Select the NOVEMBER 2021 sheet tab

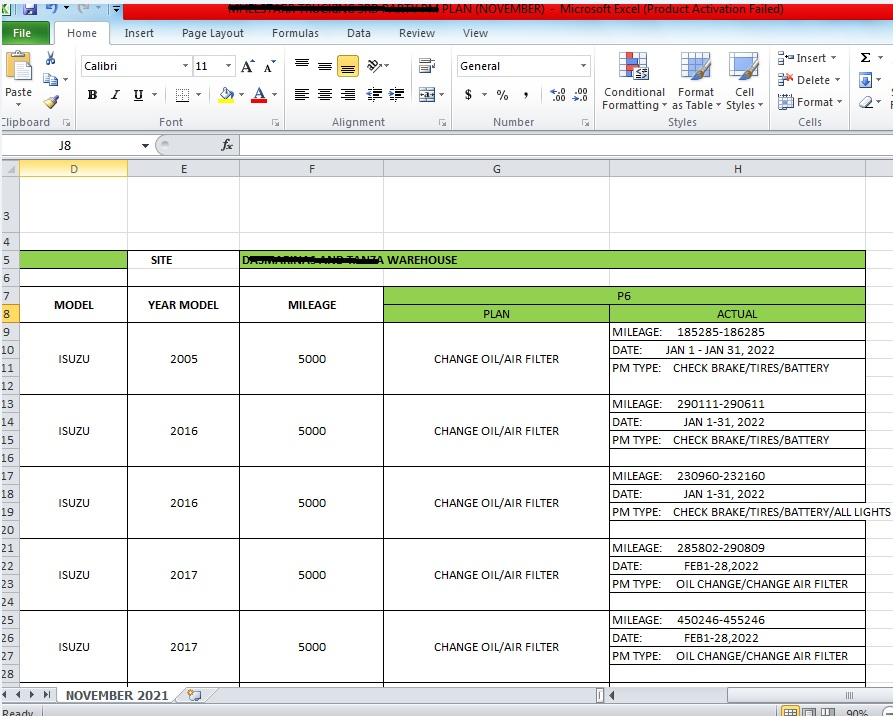pos(117,695)
